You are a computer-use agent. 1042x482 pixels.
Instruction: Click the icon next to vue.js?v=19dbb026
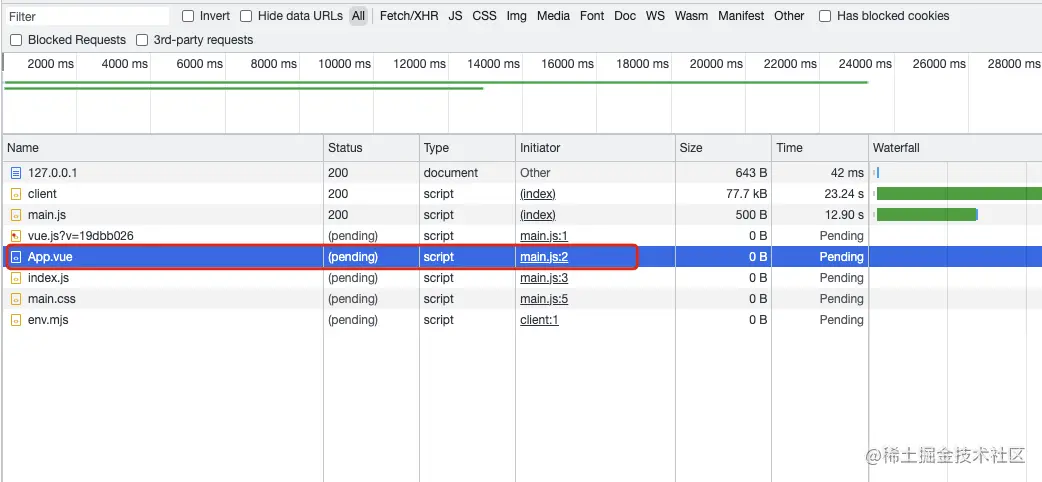[x=16, y=236]
